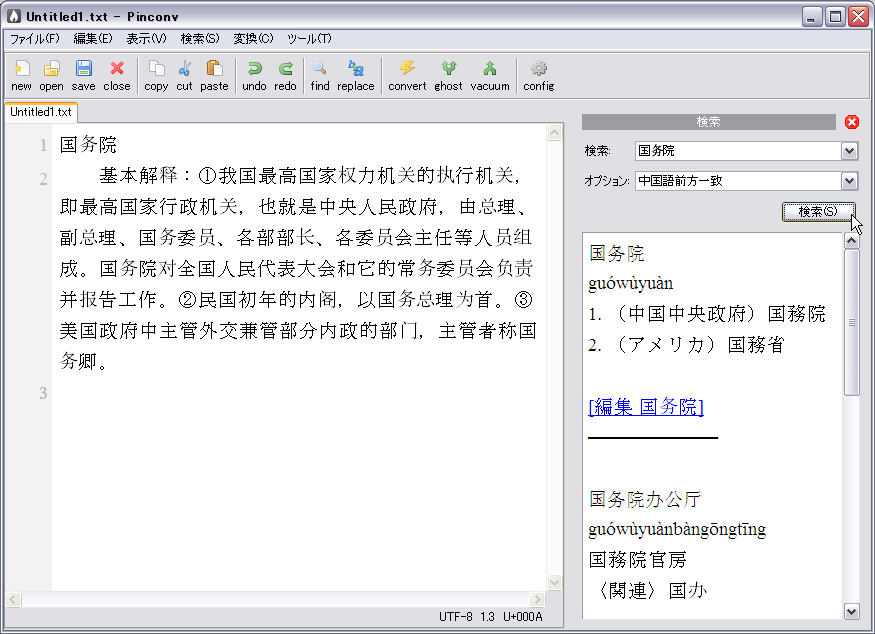Screen dimensions: 875x634
Task: Open config gear settings
Action: 539,75
